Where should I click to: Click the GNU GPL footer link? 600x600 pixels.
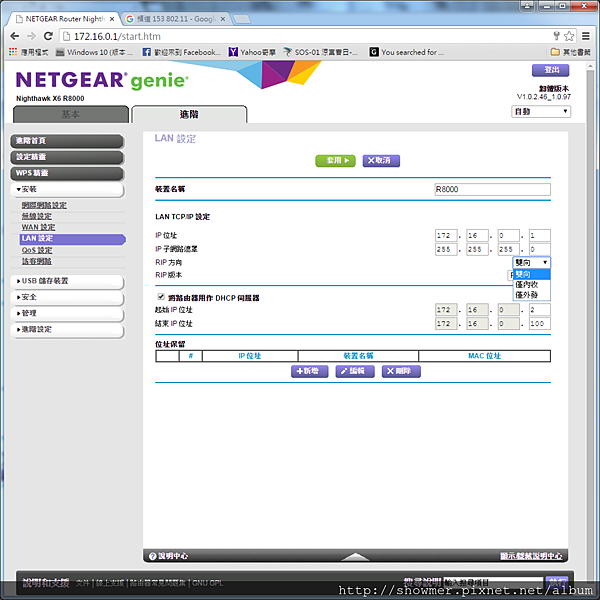pyautogui.click(x=207, y=583)
